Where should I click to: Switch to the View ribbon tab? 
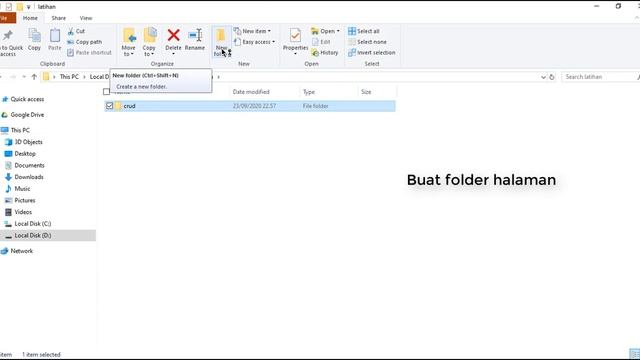click(x=86, y=18)
